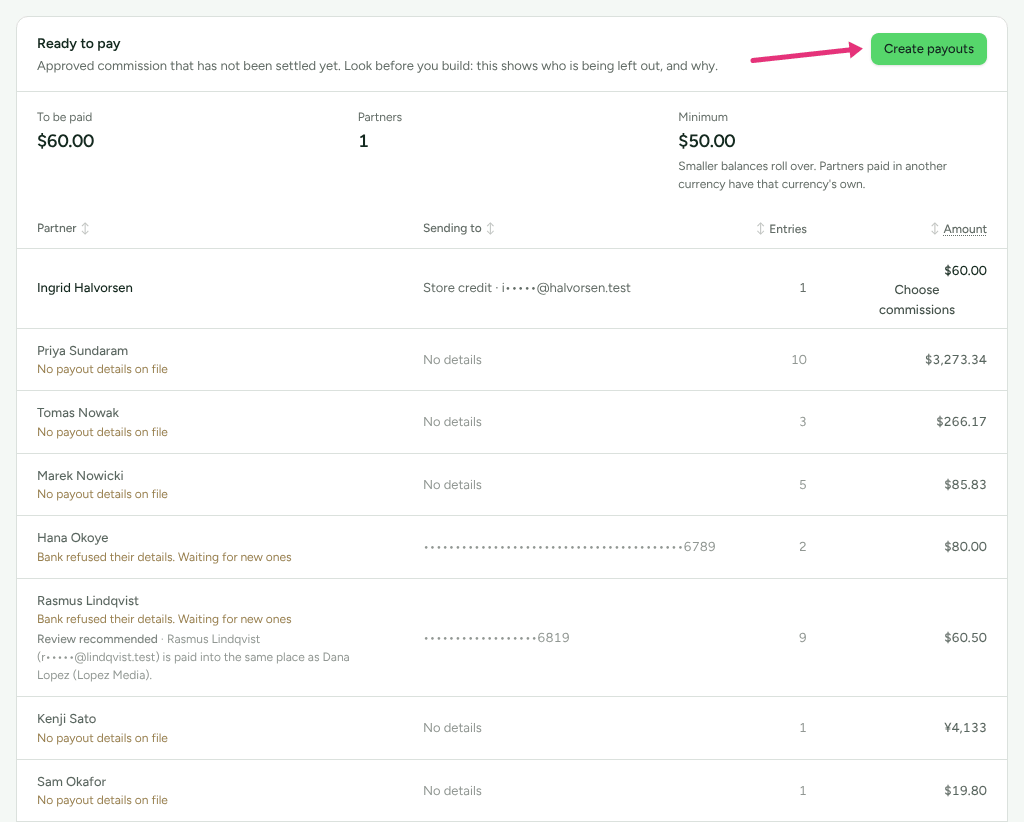Click Marek Nowicki partner name

pyautogui.click(x=80, y=475)
